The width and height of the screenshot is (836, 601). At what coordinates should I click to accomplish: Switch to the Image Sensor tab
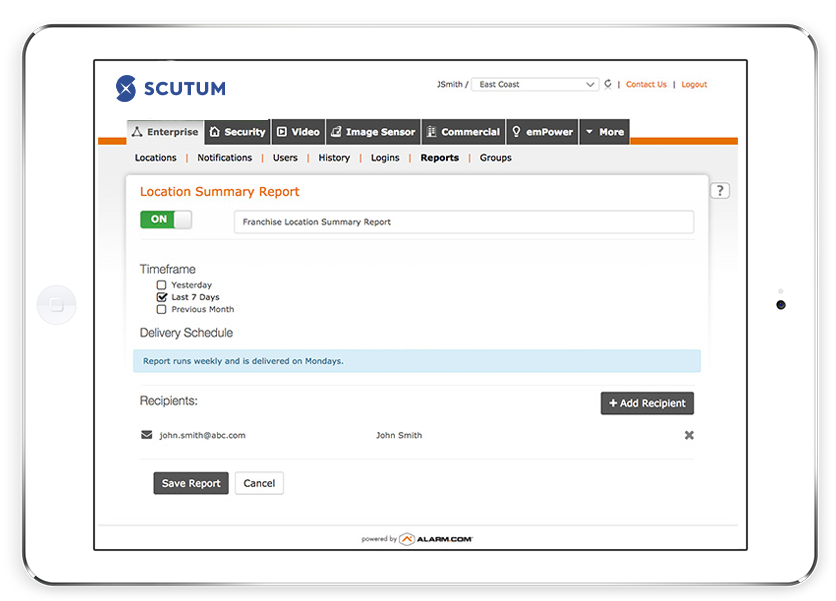point(373,132)
